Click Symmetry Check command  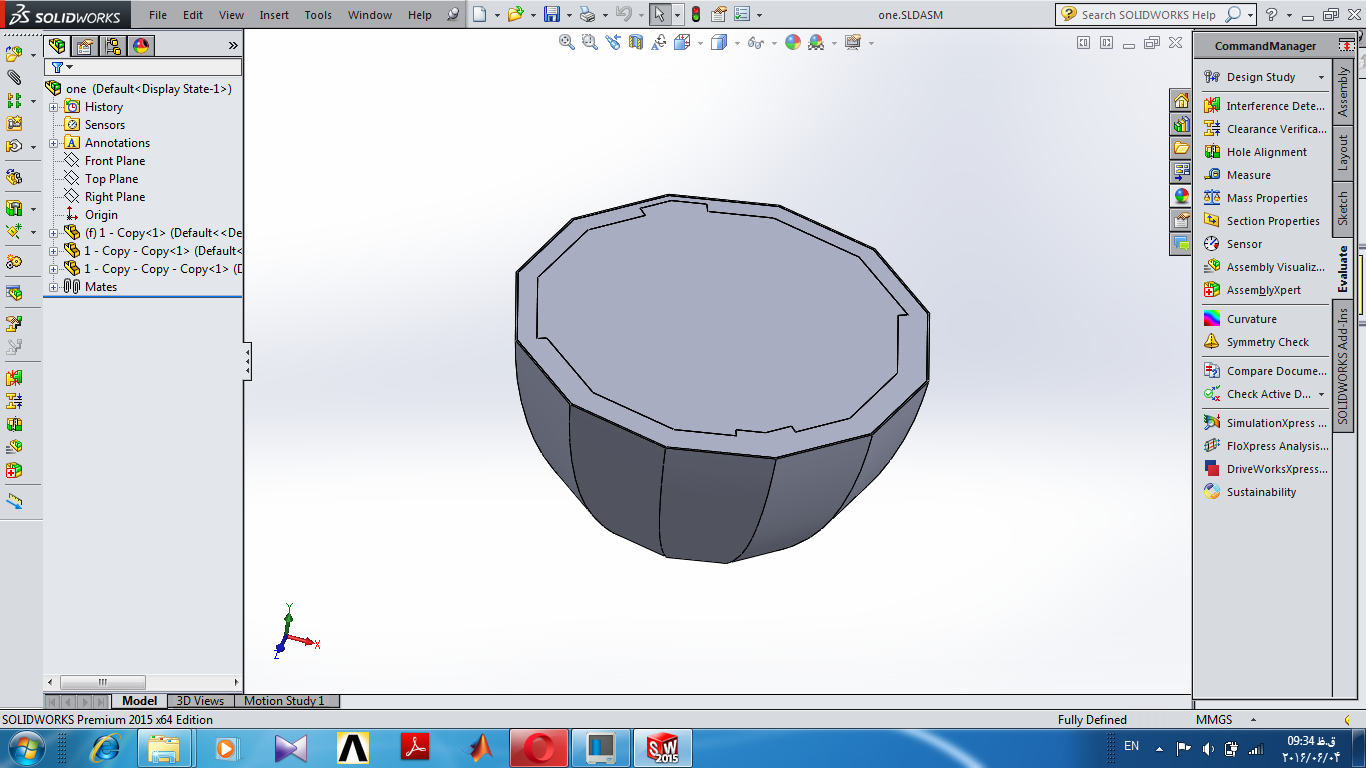1267,342
